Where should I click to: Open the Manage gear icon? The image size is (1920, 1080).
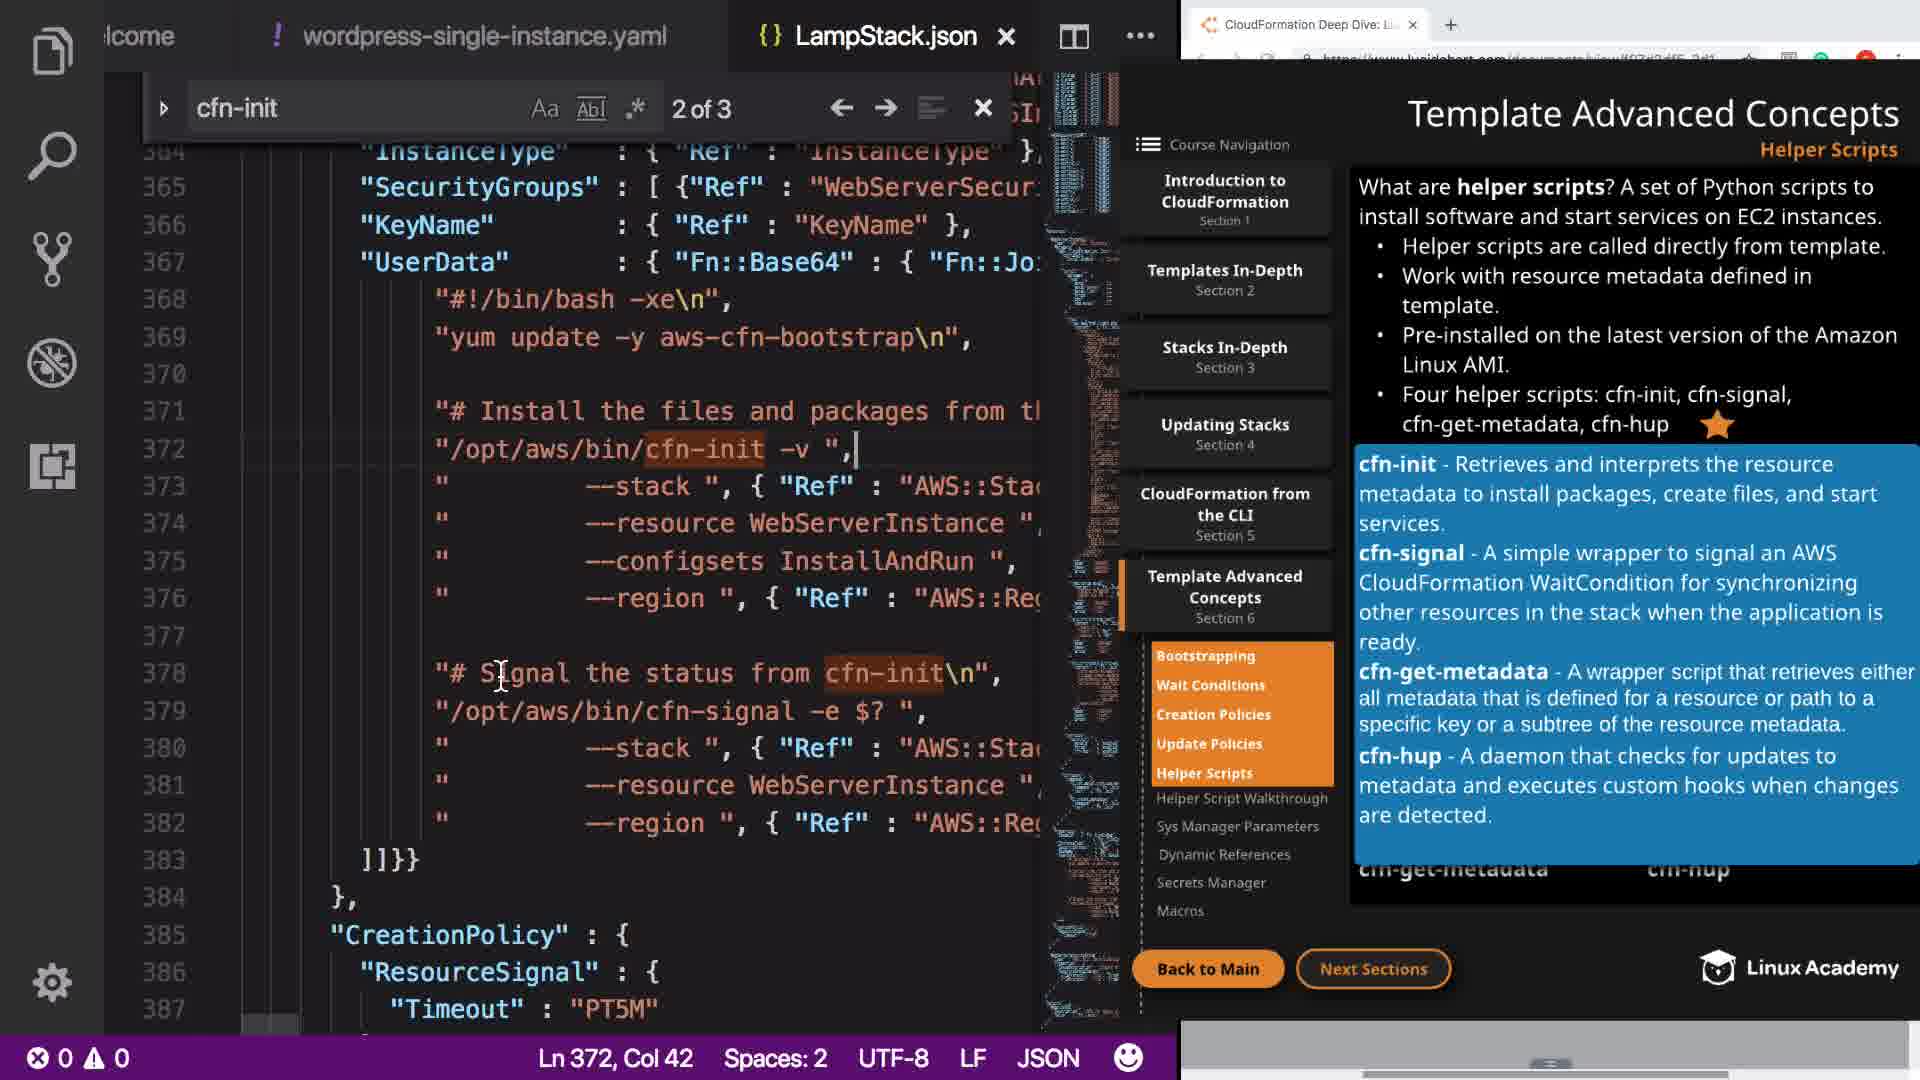(52, 983)
